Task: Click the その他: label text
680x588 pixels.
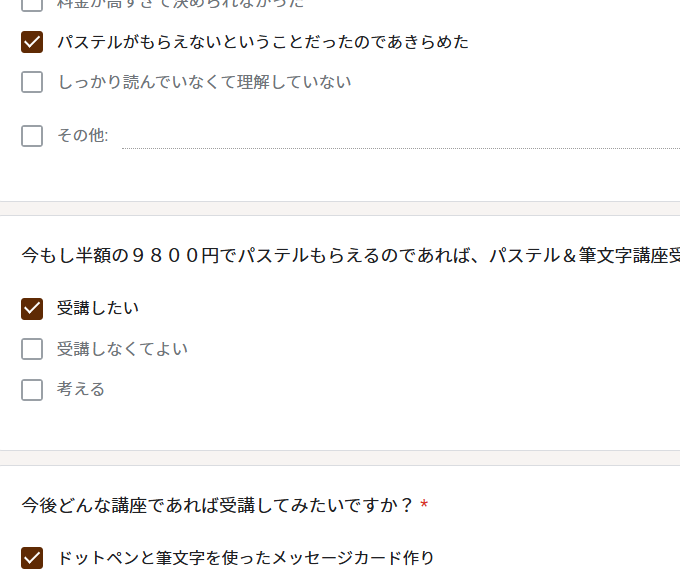Action: pyautogui.click(x=82, y=136)
